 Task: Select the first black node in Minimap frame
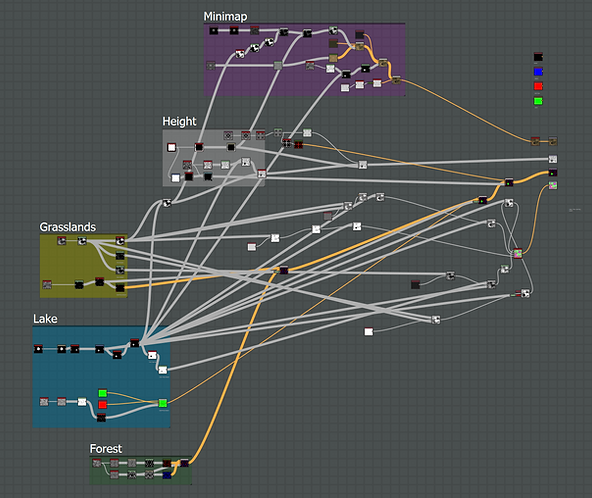coord(214,31)
